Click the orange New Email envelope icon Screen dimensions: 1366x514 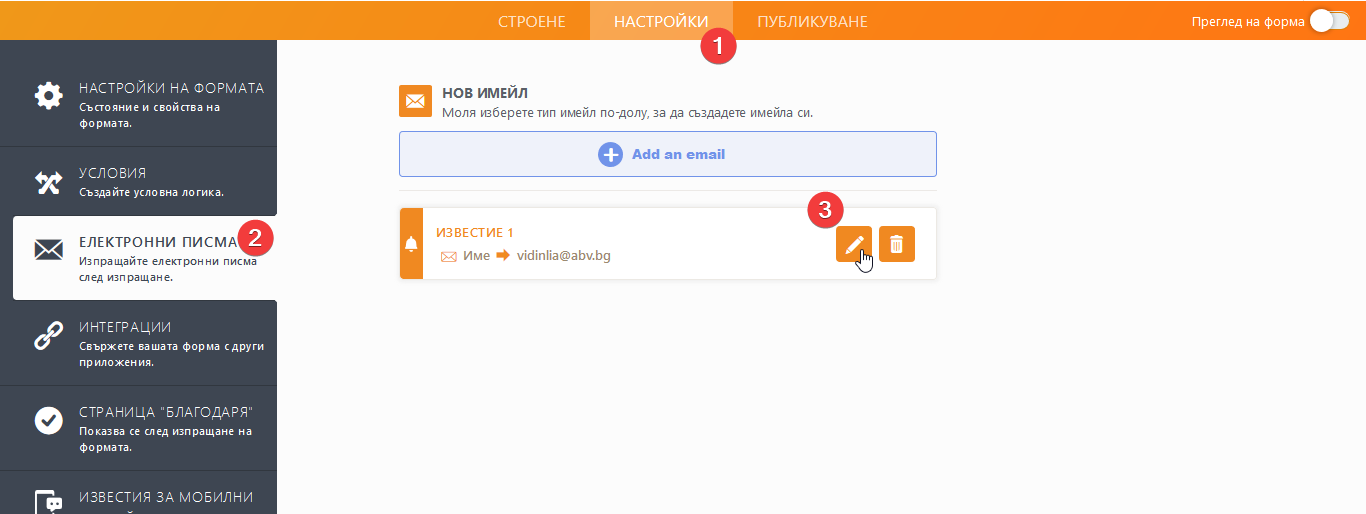coord(415,101)
